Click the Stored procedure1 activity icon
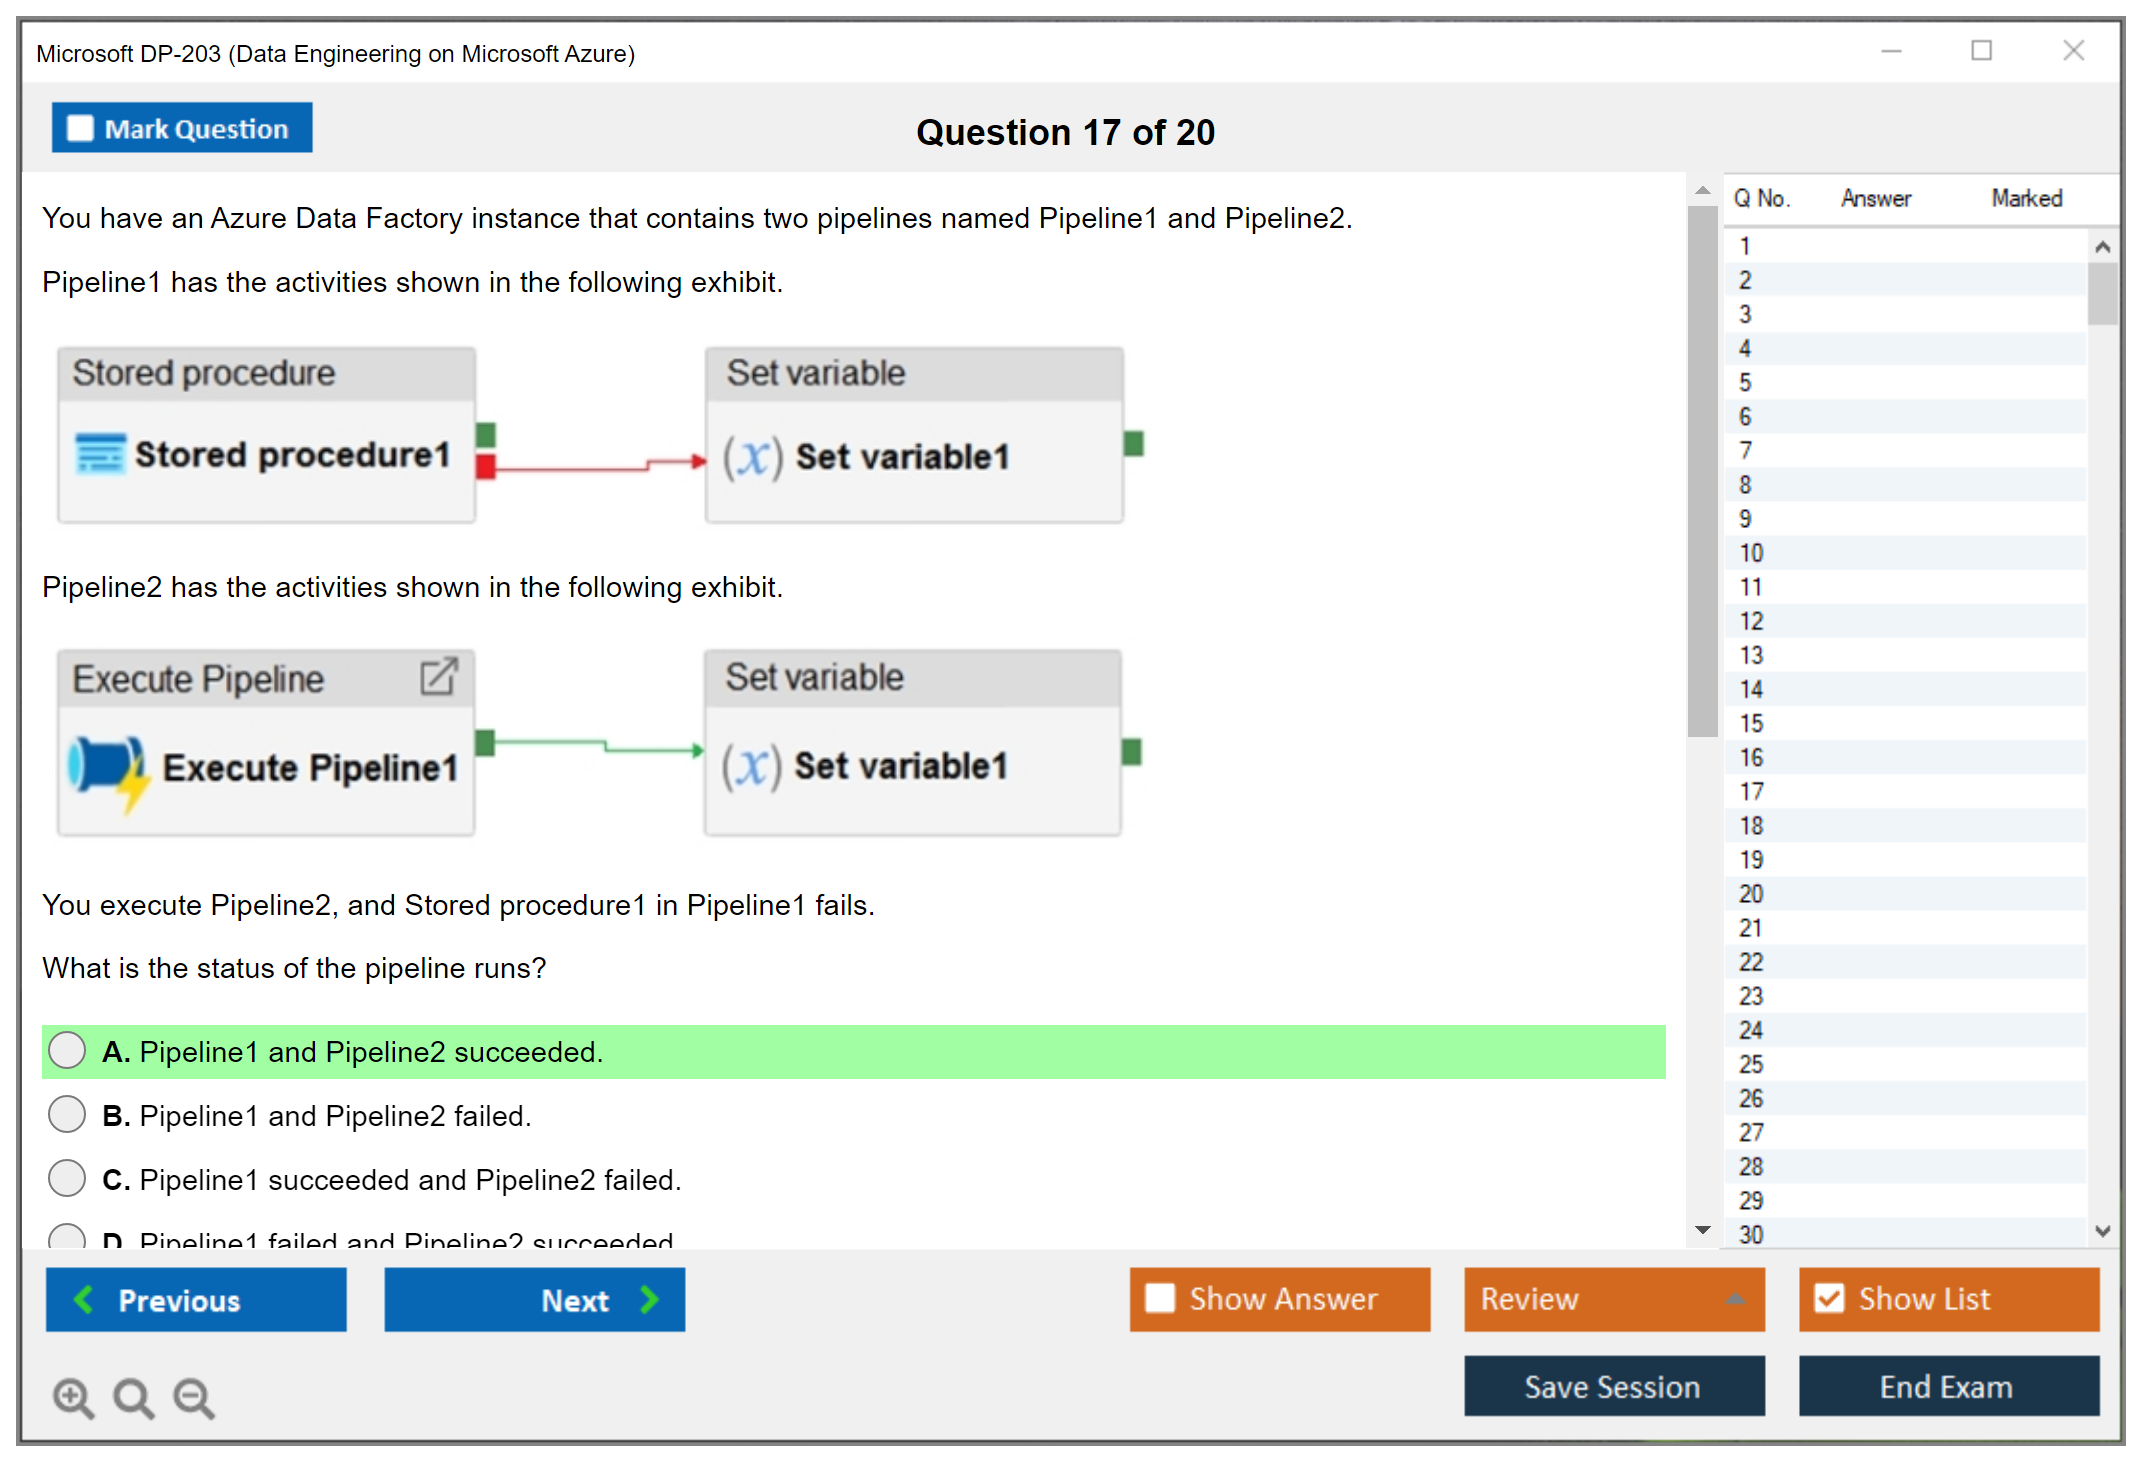This screenshot has width=2150, height=1470. point(100,454)
